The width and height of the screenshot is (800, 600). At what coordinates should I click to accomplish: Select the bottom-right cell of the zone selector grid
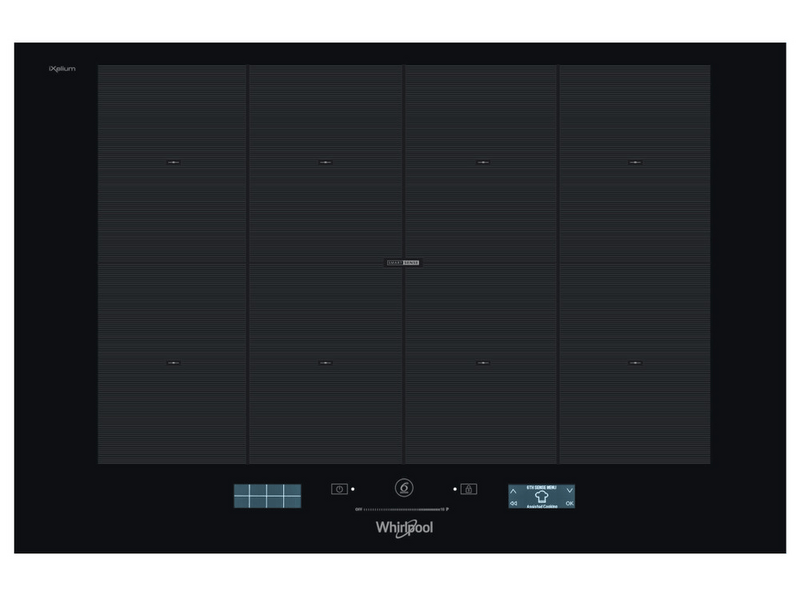[x=292, y=502]
